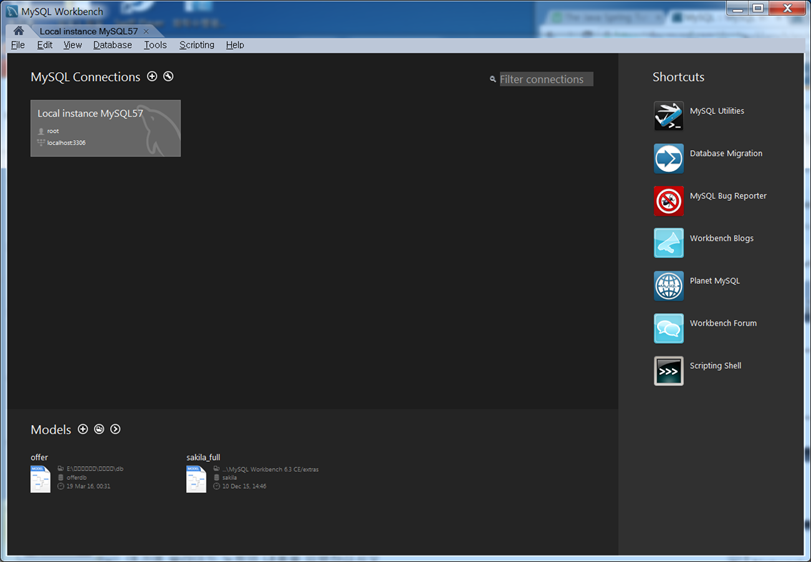Maximize the MySQL Workbench window

click(758, 8)
